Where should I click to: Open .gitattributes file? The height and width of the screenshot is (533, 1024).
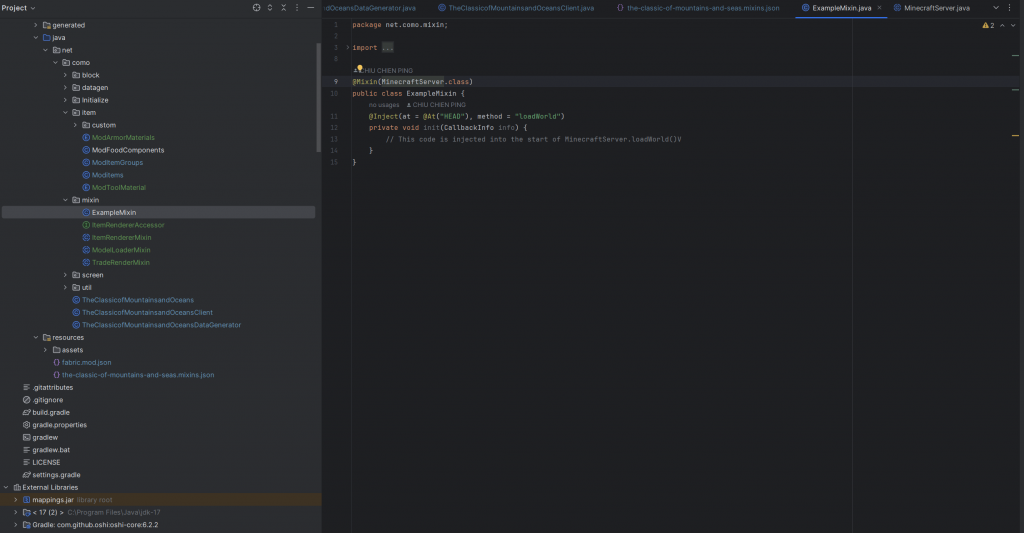pos(52,387)
